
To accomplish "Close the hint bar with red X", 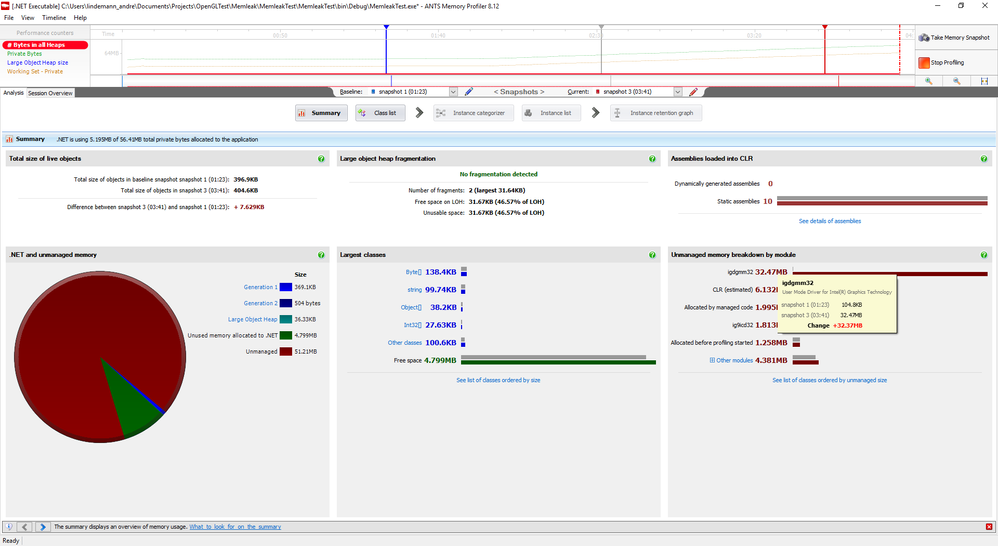I will pos(988,527).
